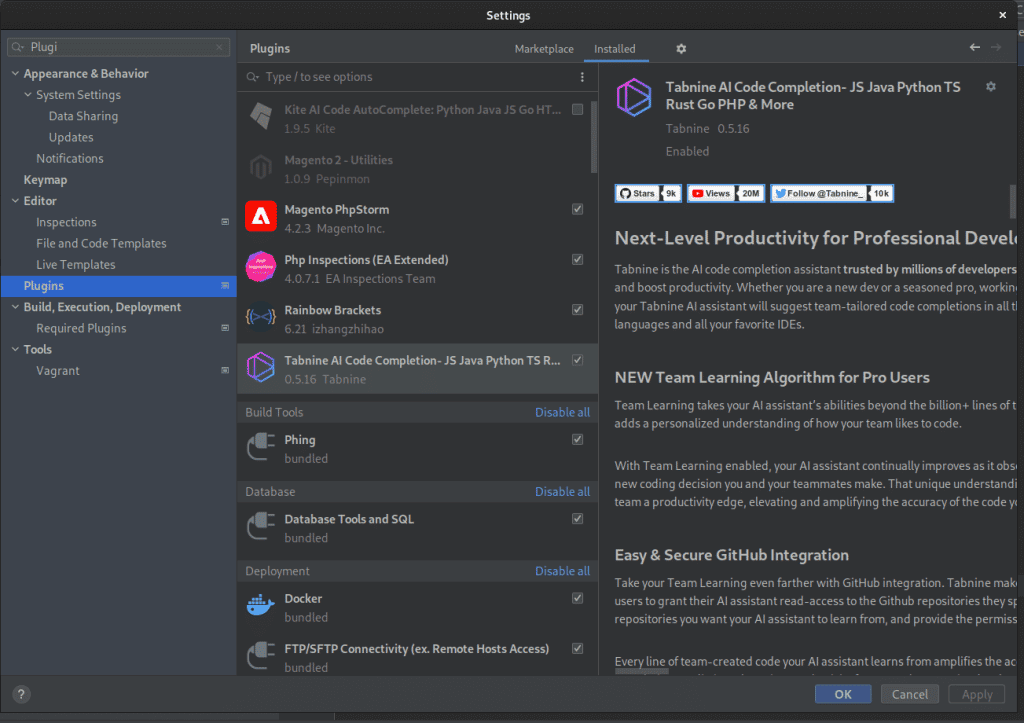The image size is (1024, 723).
Task: Click the Magento 2 Utilities plugin icon
Action: point(261,167)
